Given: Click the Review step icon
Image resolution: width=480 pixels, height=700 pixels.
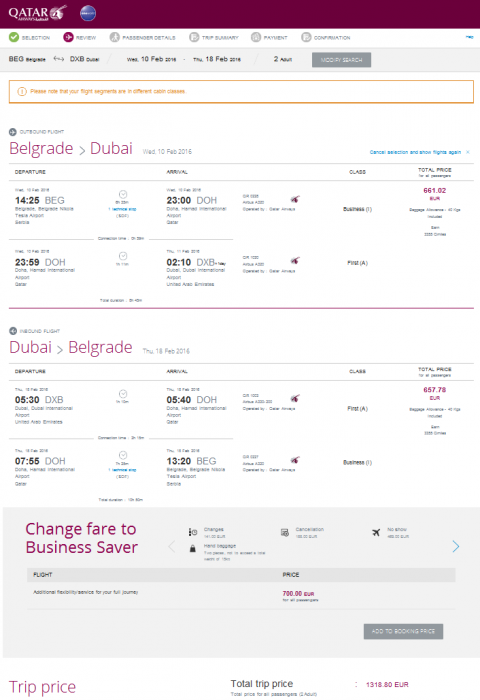Looking at the screenshot, I should [x=68, y=38].
